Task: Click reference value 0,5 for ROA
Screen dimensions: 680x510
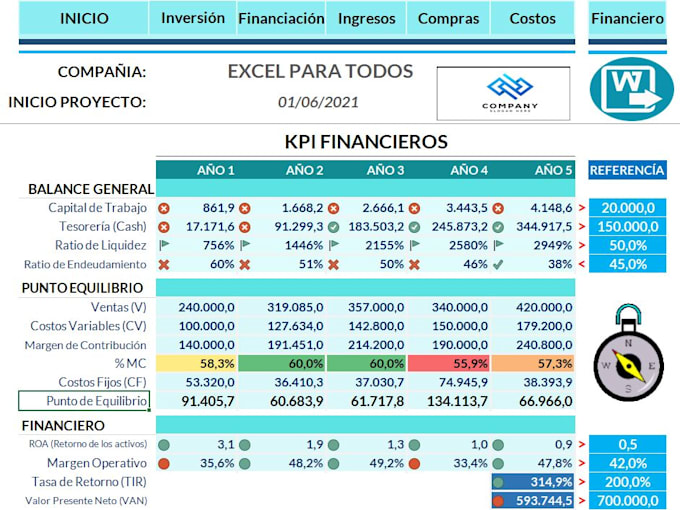Action: [x=627, y=445]
